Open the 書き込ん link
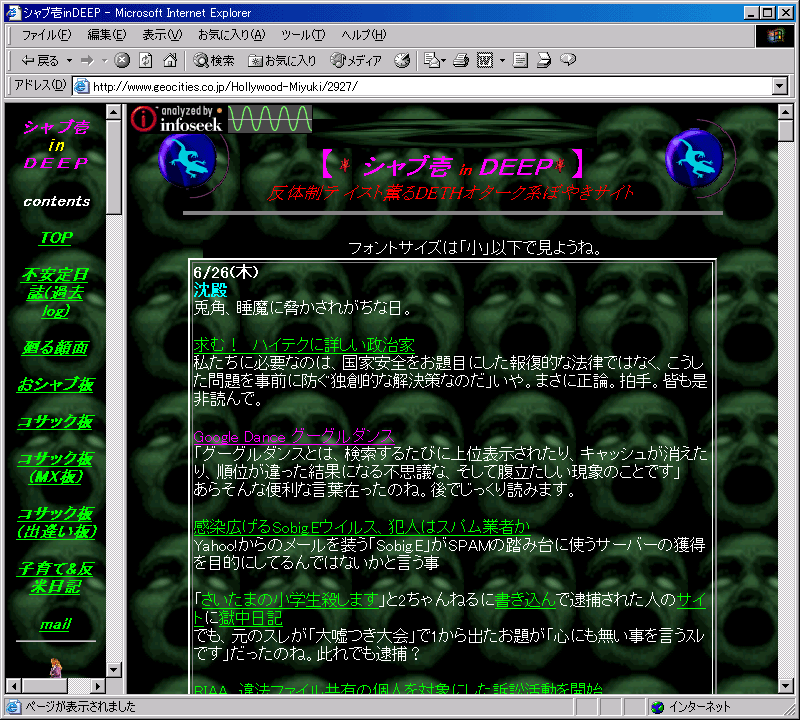This screenshot has width=800, height=720. (x=525, y=600)
